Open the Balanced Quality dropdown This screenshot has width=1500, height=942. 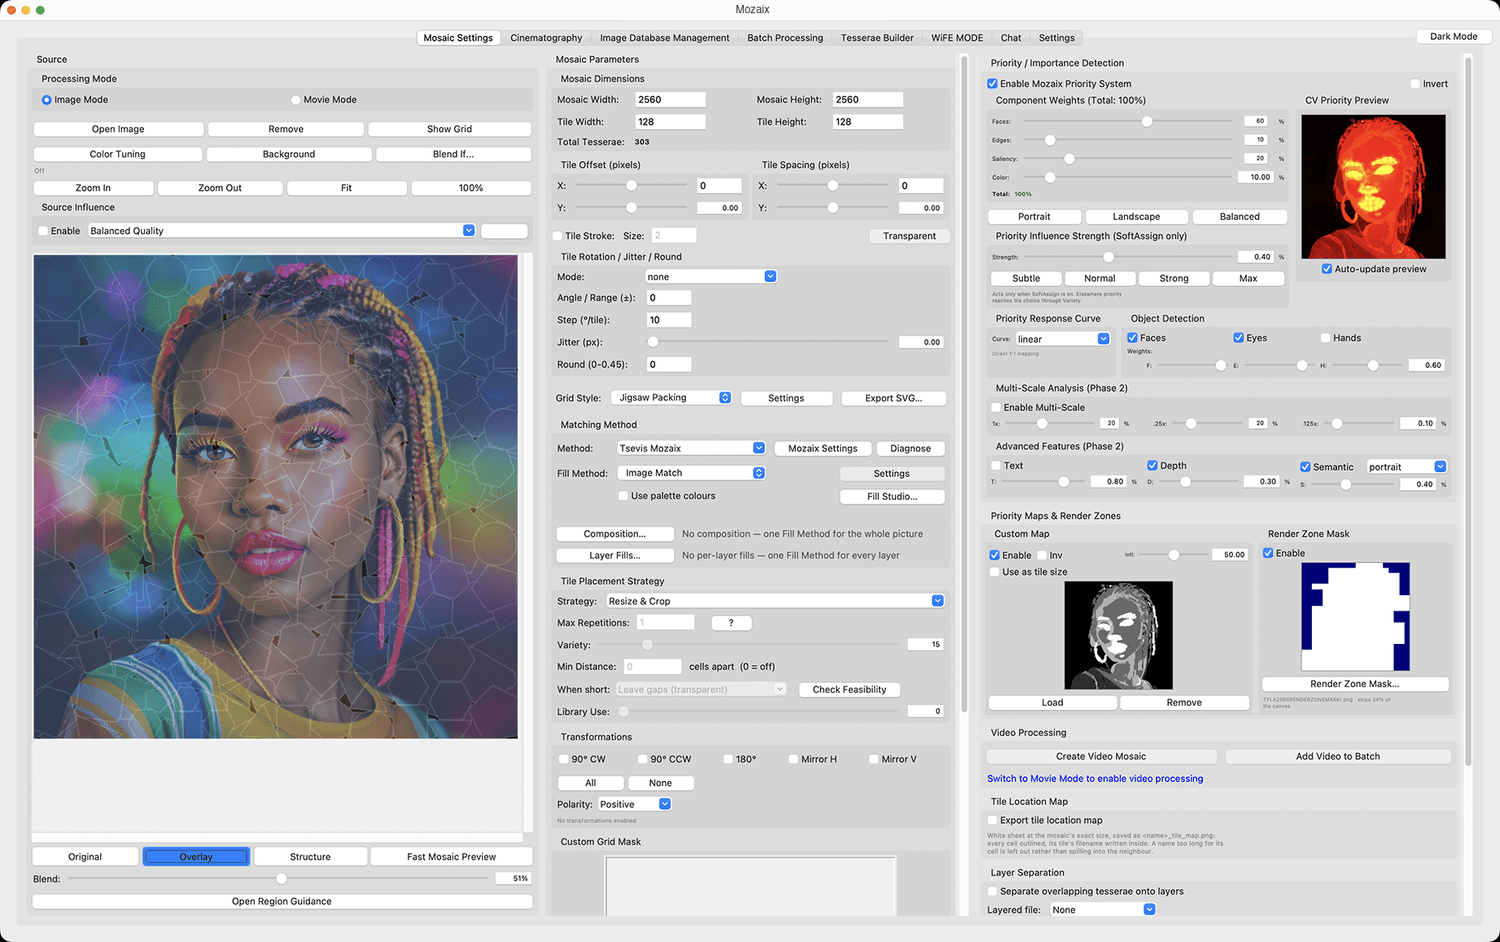coord(282,231)
